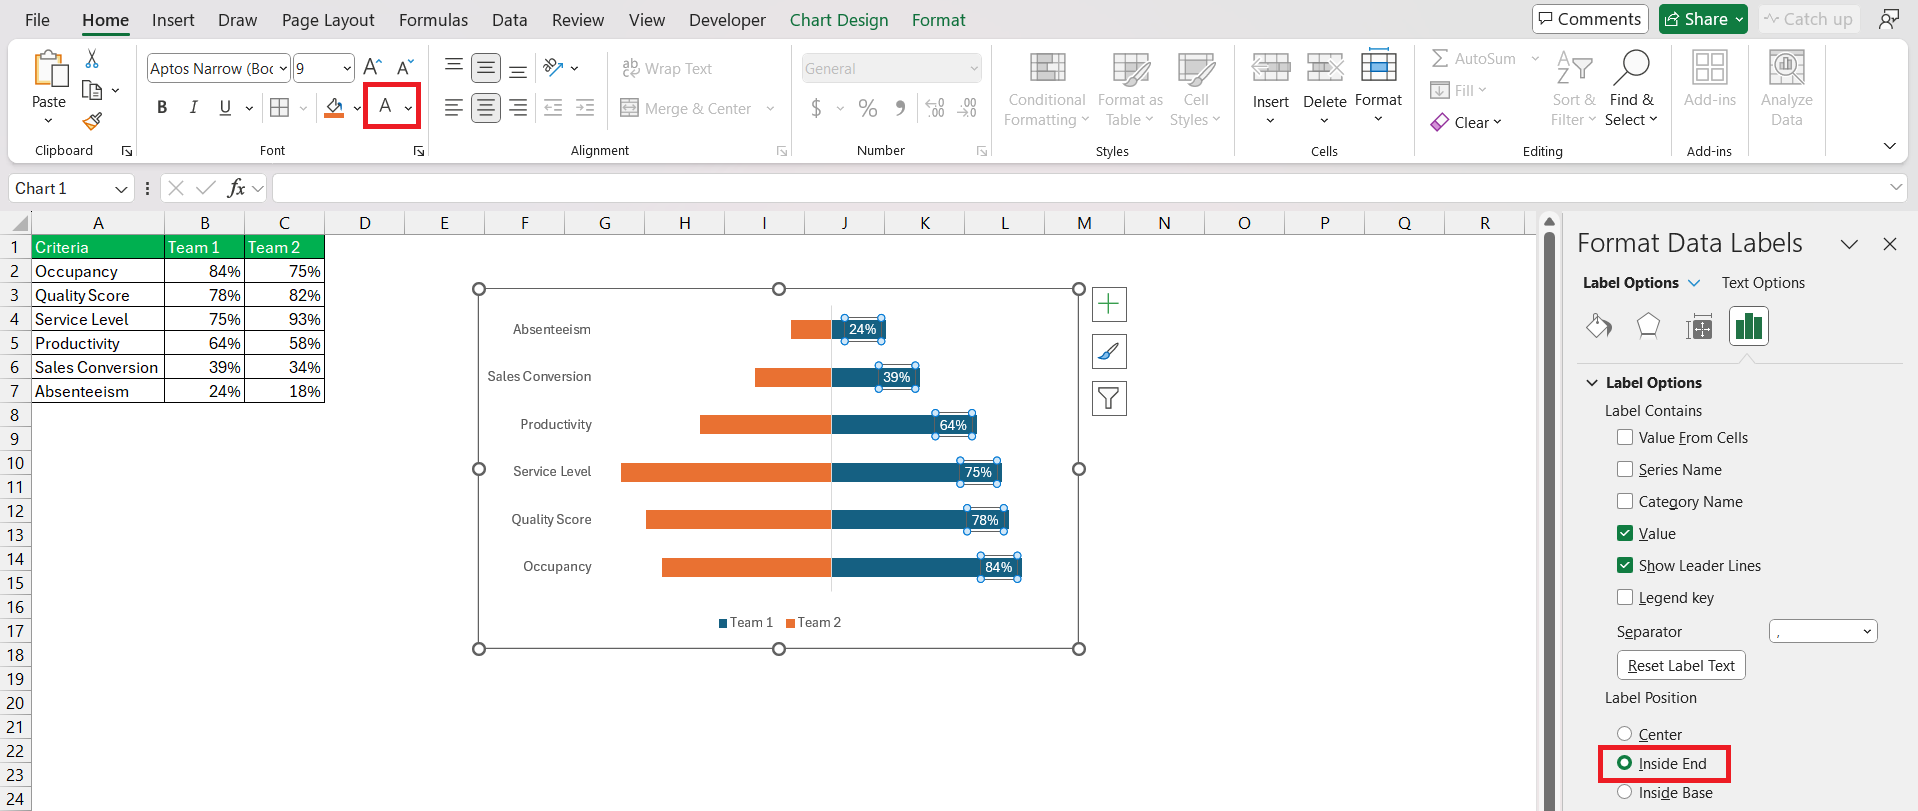Click the Borders icon
1918x811 pixels.
coord(280,108)
